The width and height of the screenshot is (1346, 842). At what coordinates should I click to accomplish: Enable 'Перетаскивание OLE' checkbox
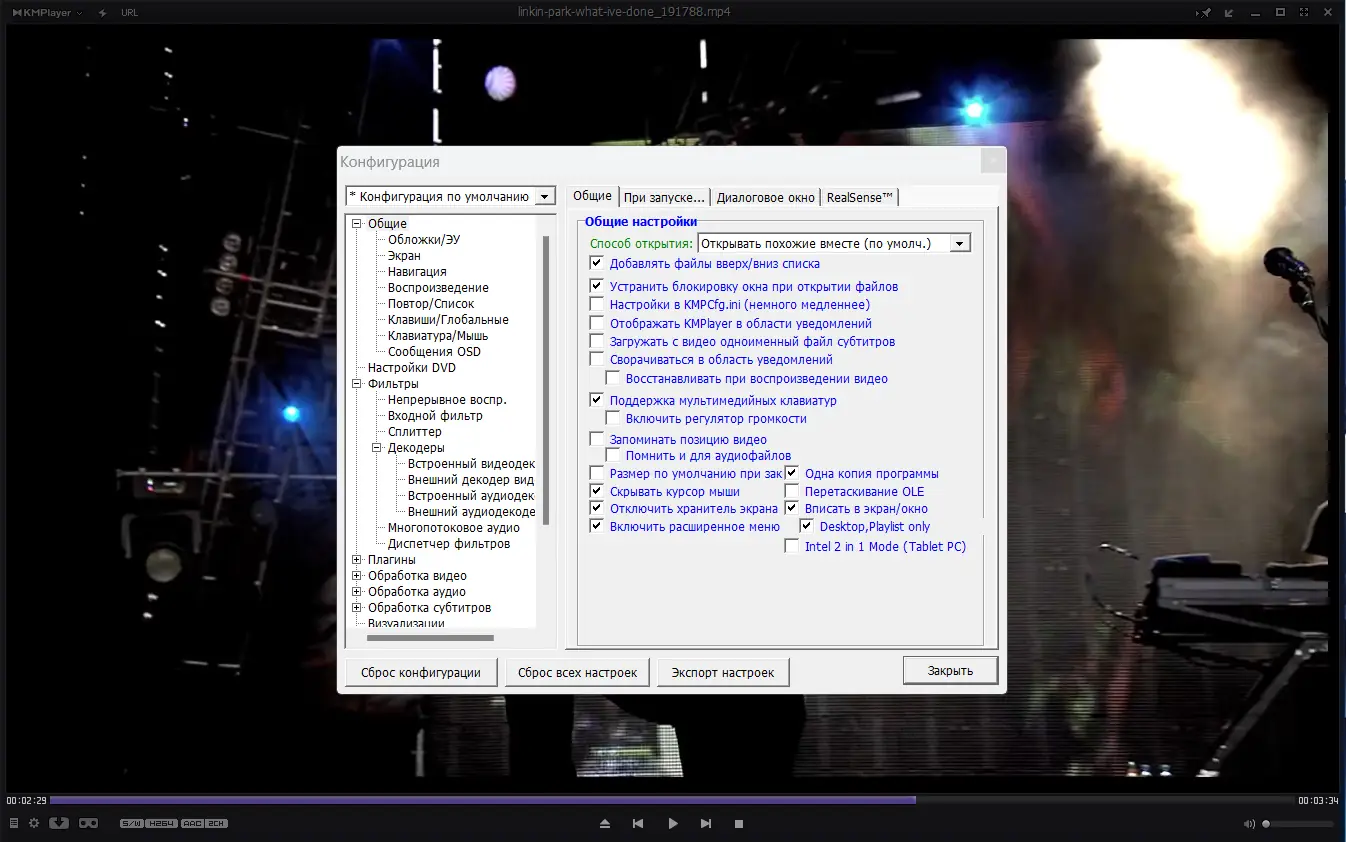point(792,491)
